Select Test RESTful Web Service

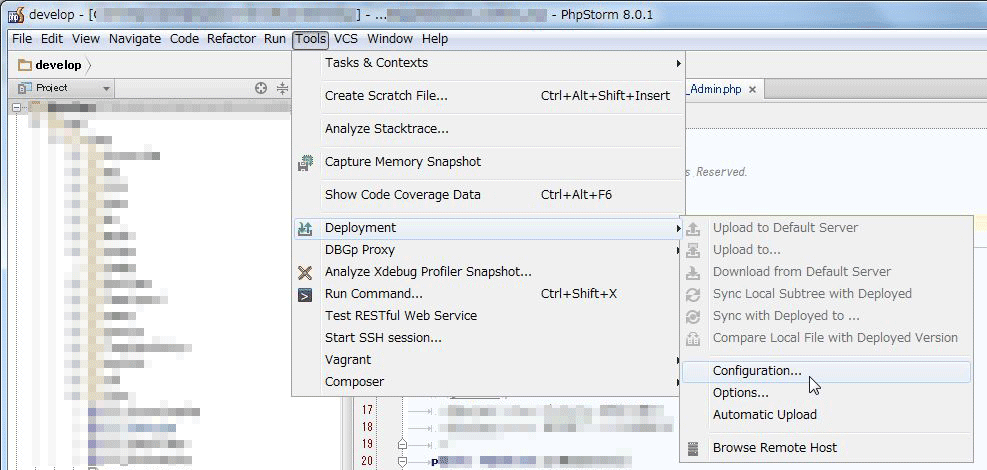click(x=488, y=316)
